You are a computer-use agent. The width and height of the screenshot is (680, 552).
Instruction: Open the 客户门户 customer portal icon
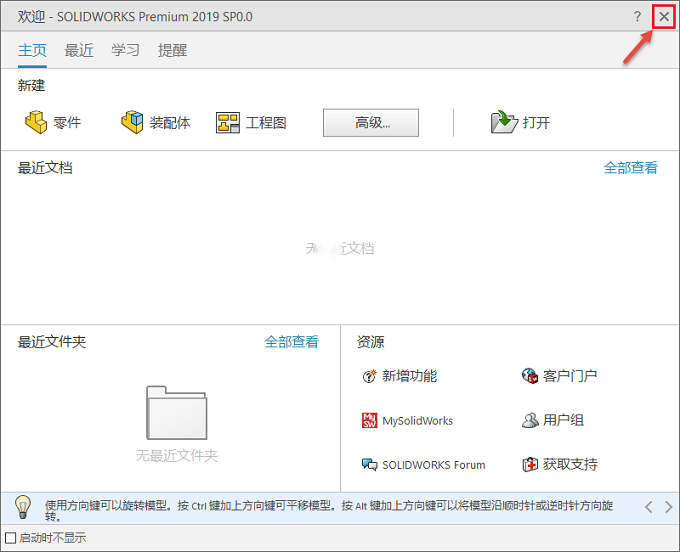coord(530,376)
